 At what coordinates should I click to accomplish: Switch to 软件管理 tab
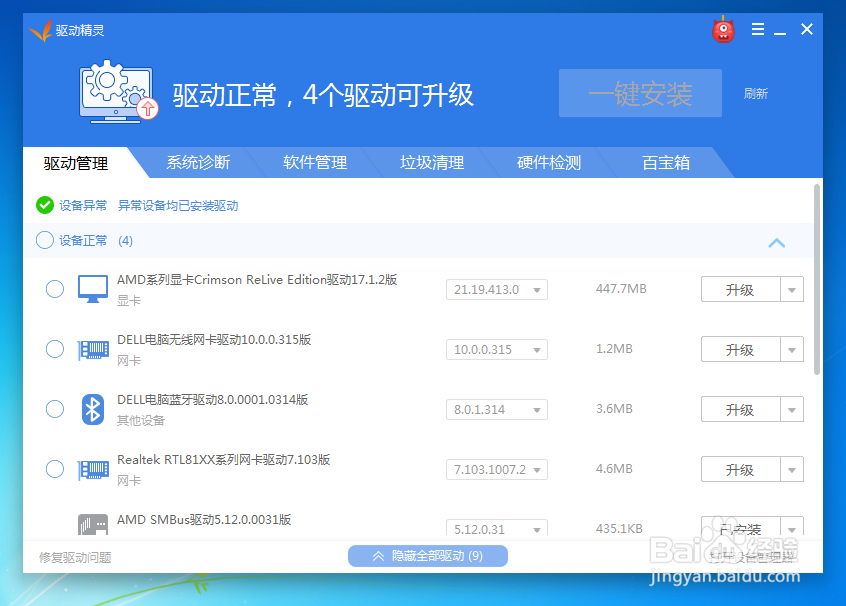[315, 162]
